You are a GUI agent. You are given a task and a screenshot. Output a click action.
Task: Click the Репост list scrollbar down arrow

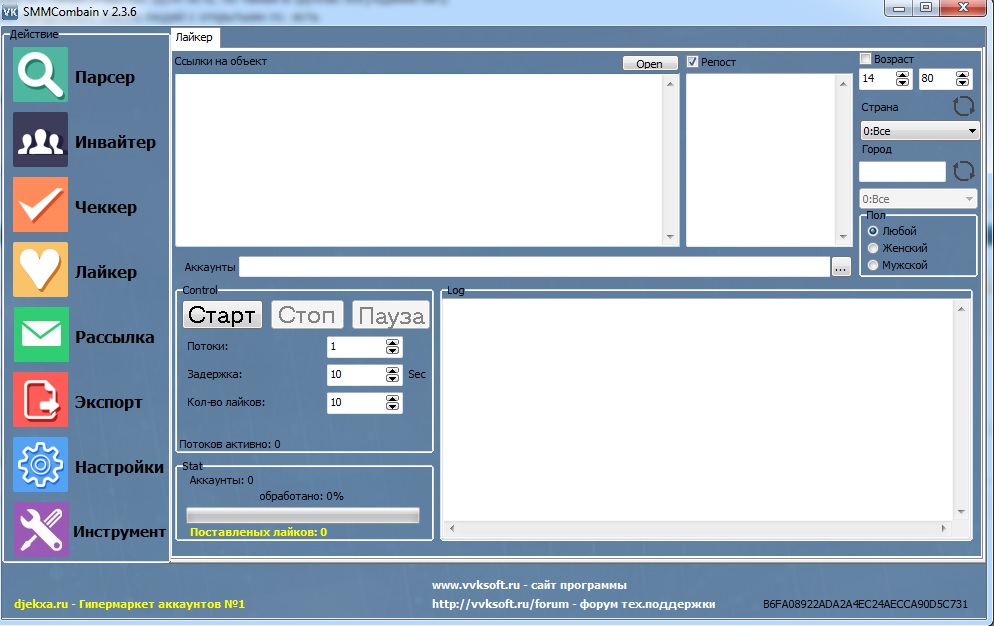[842, 237]
